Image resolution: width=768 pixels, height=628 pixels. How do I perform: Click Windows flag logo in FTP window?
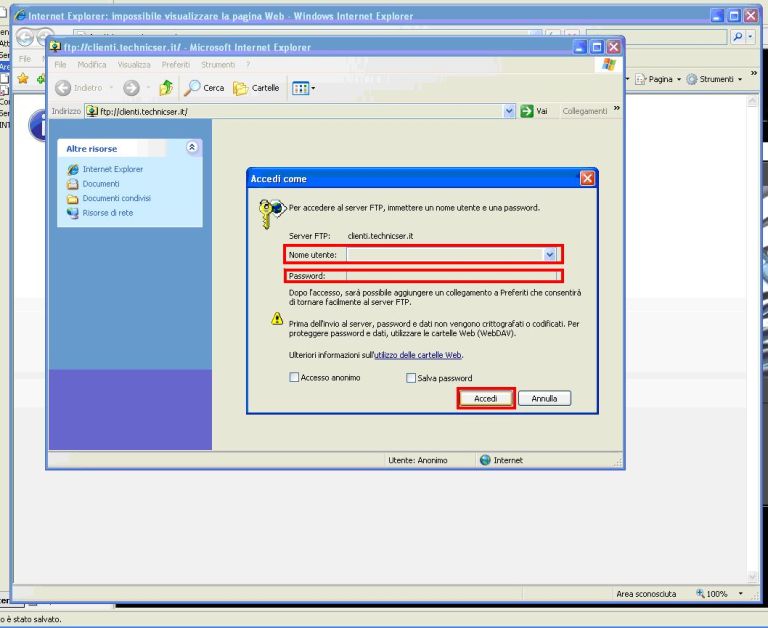609,65
